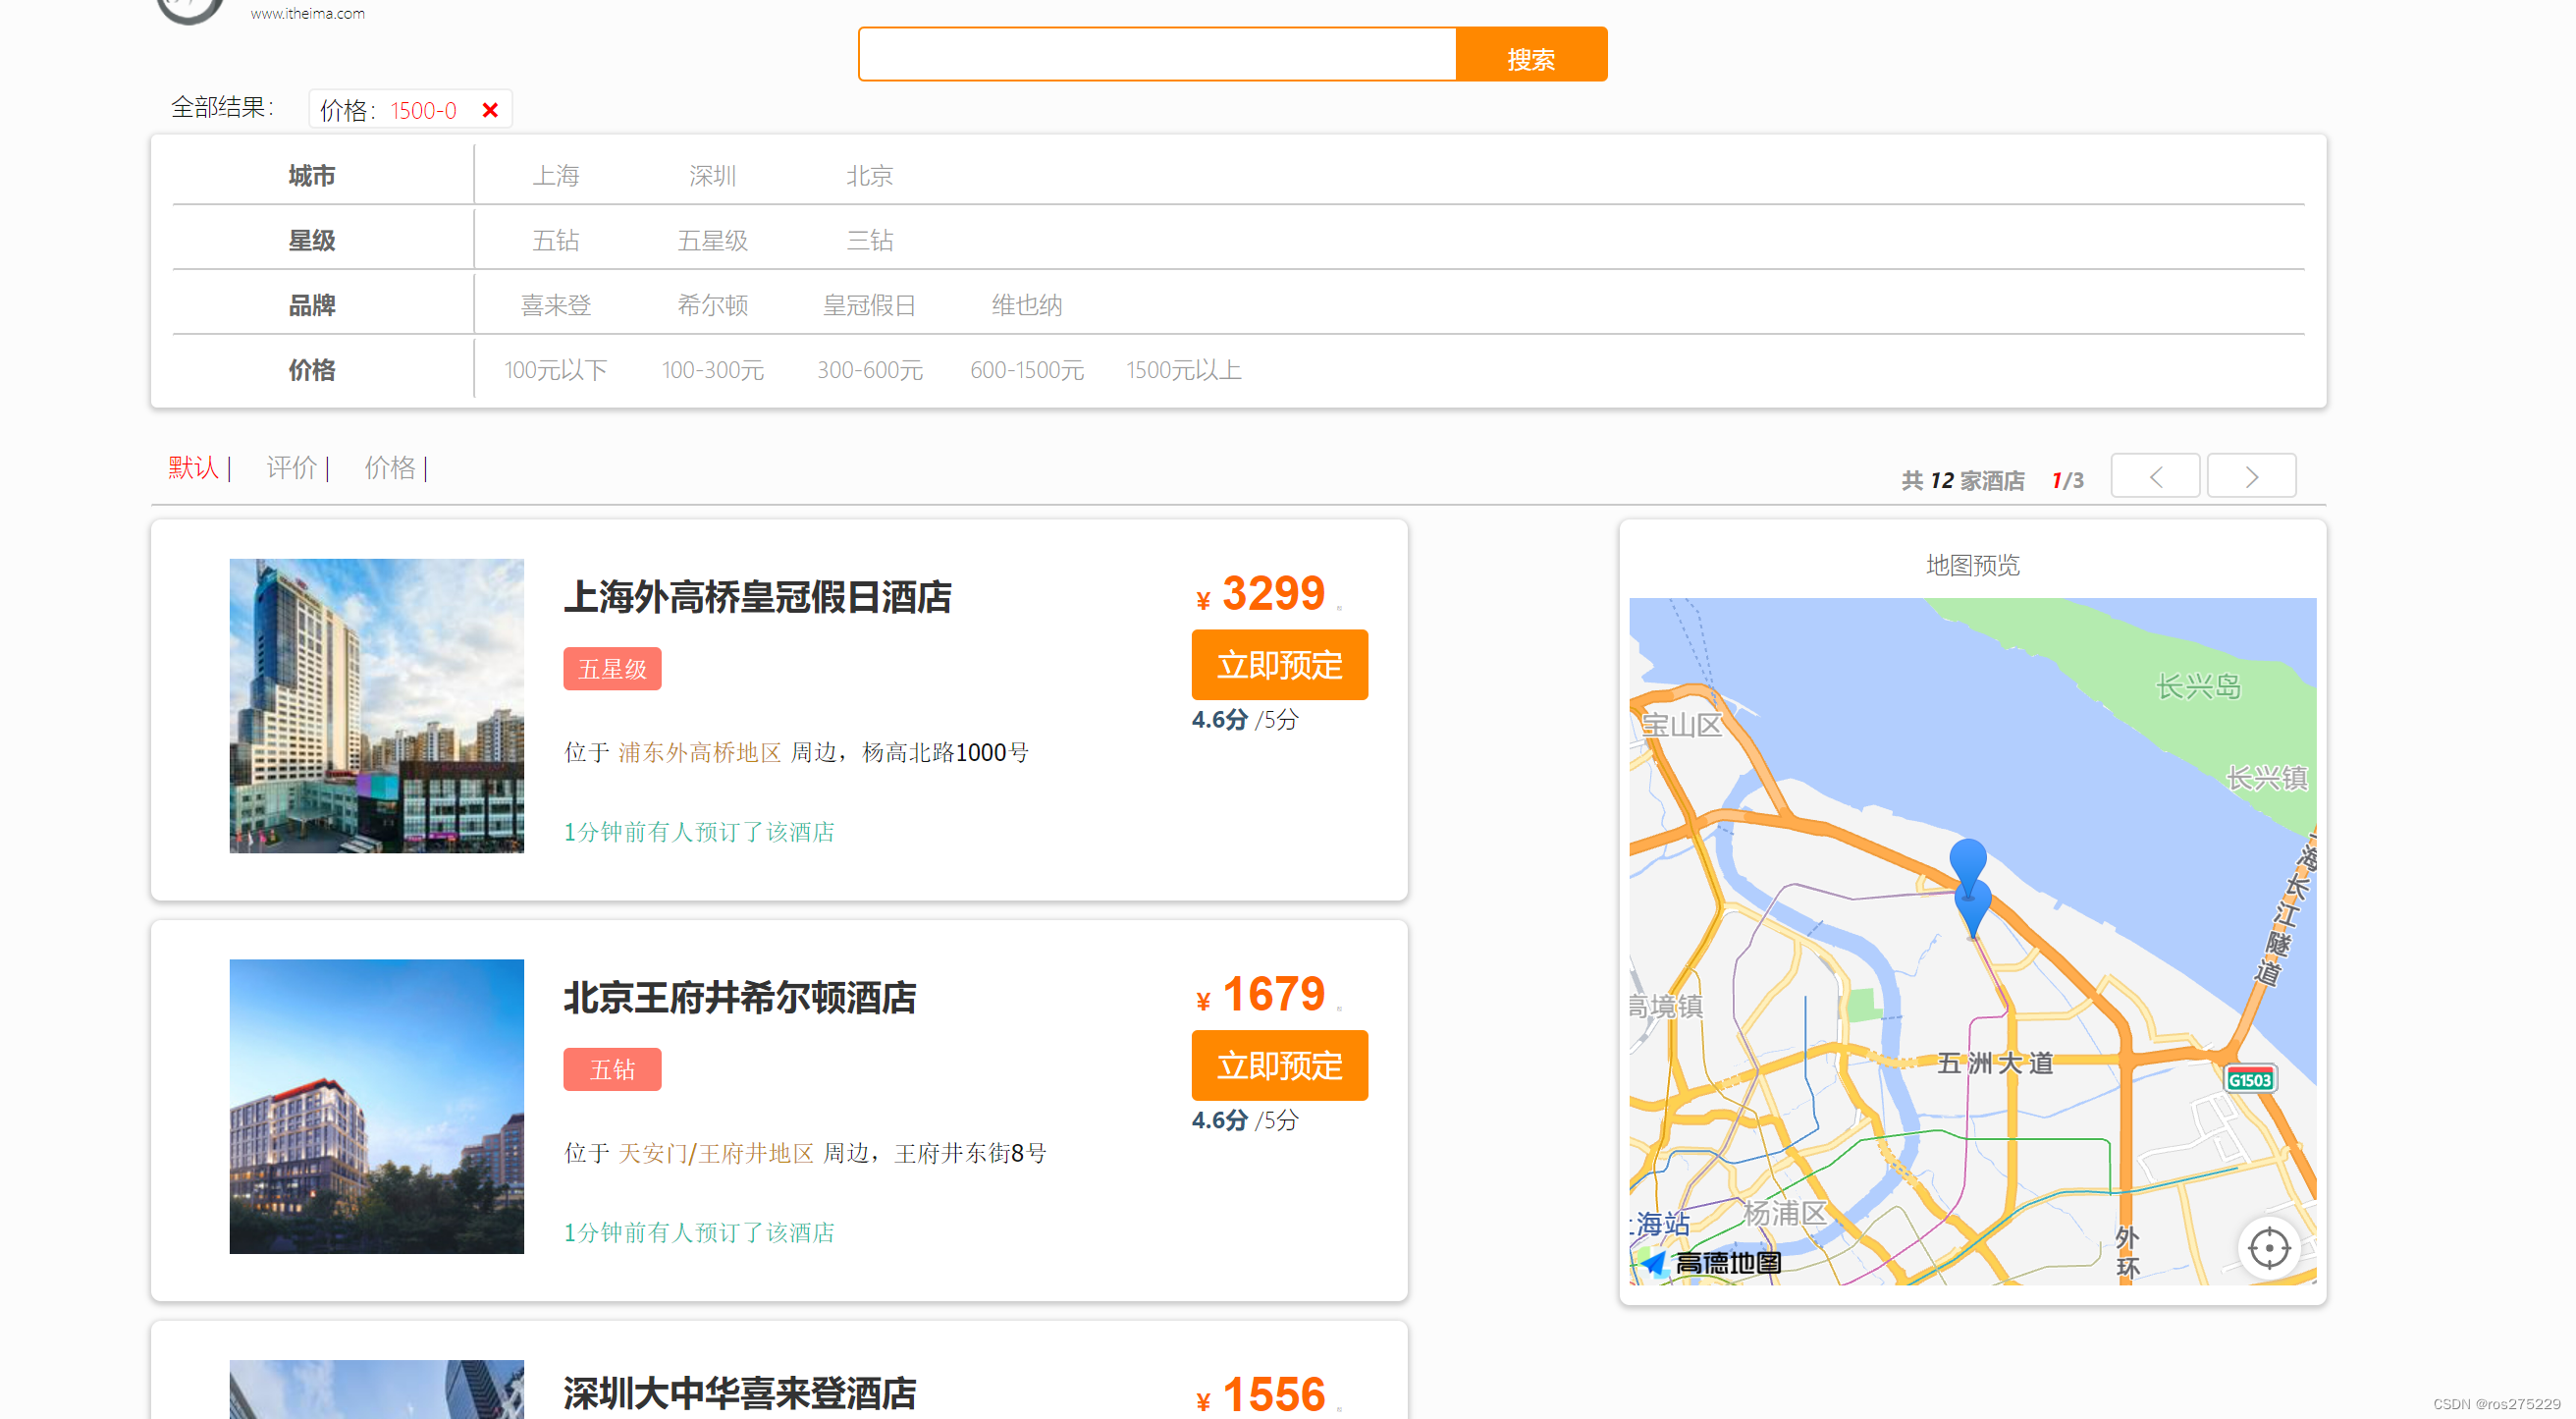The height and width of the screenshot is (1419, 2576).
Task: Click the orange 搜索 button
Action: coord(1531,55)
